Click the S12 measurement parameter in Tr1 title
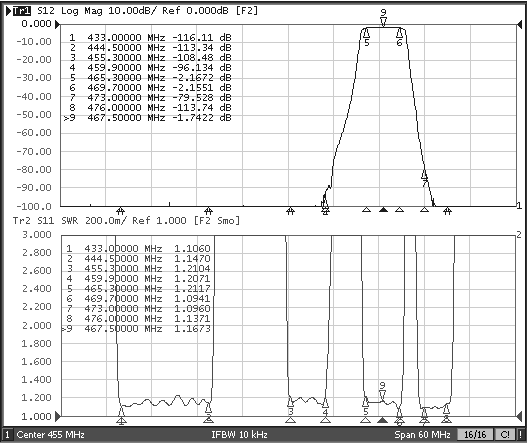This screenshot has width=527, height=443. 46,11
